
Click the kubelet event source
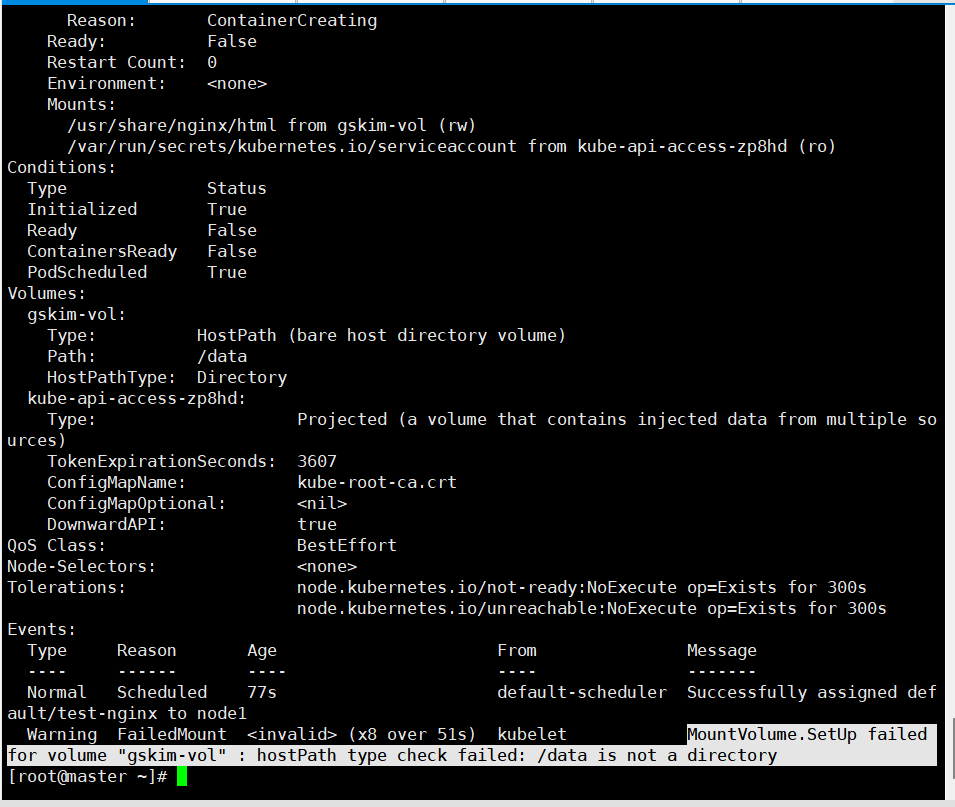point(532,735)
